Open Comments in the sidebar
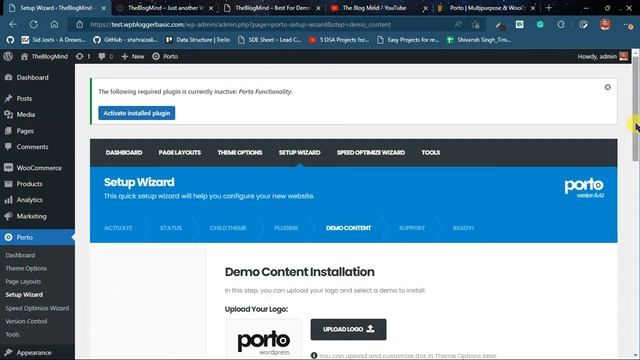This screenshot has height=360, width=640. (x=32, y=147)
